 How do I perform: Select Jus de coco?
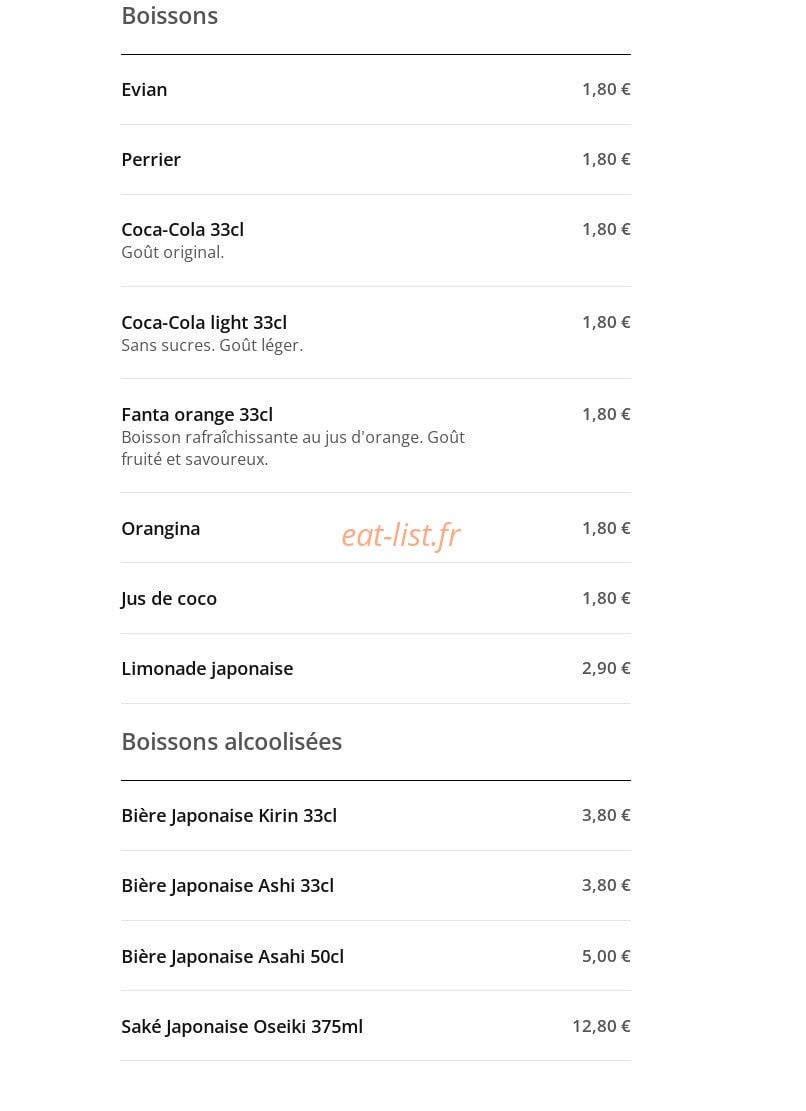coord(375,599)
